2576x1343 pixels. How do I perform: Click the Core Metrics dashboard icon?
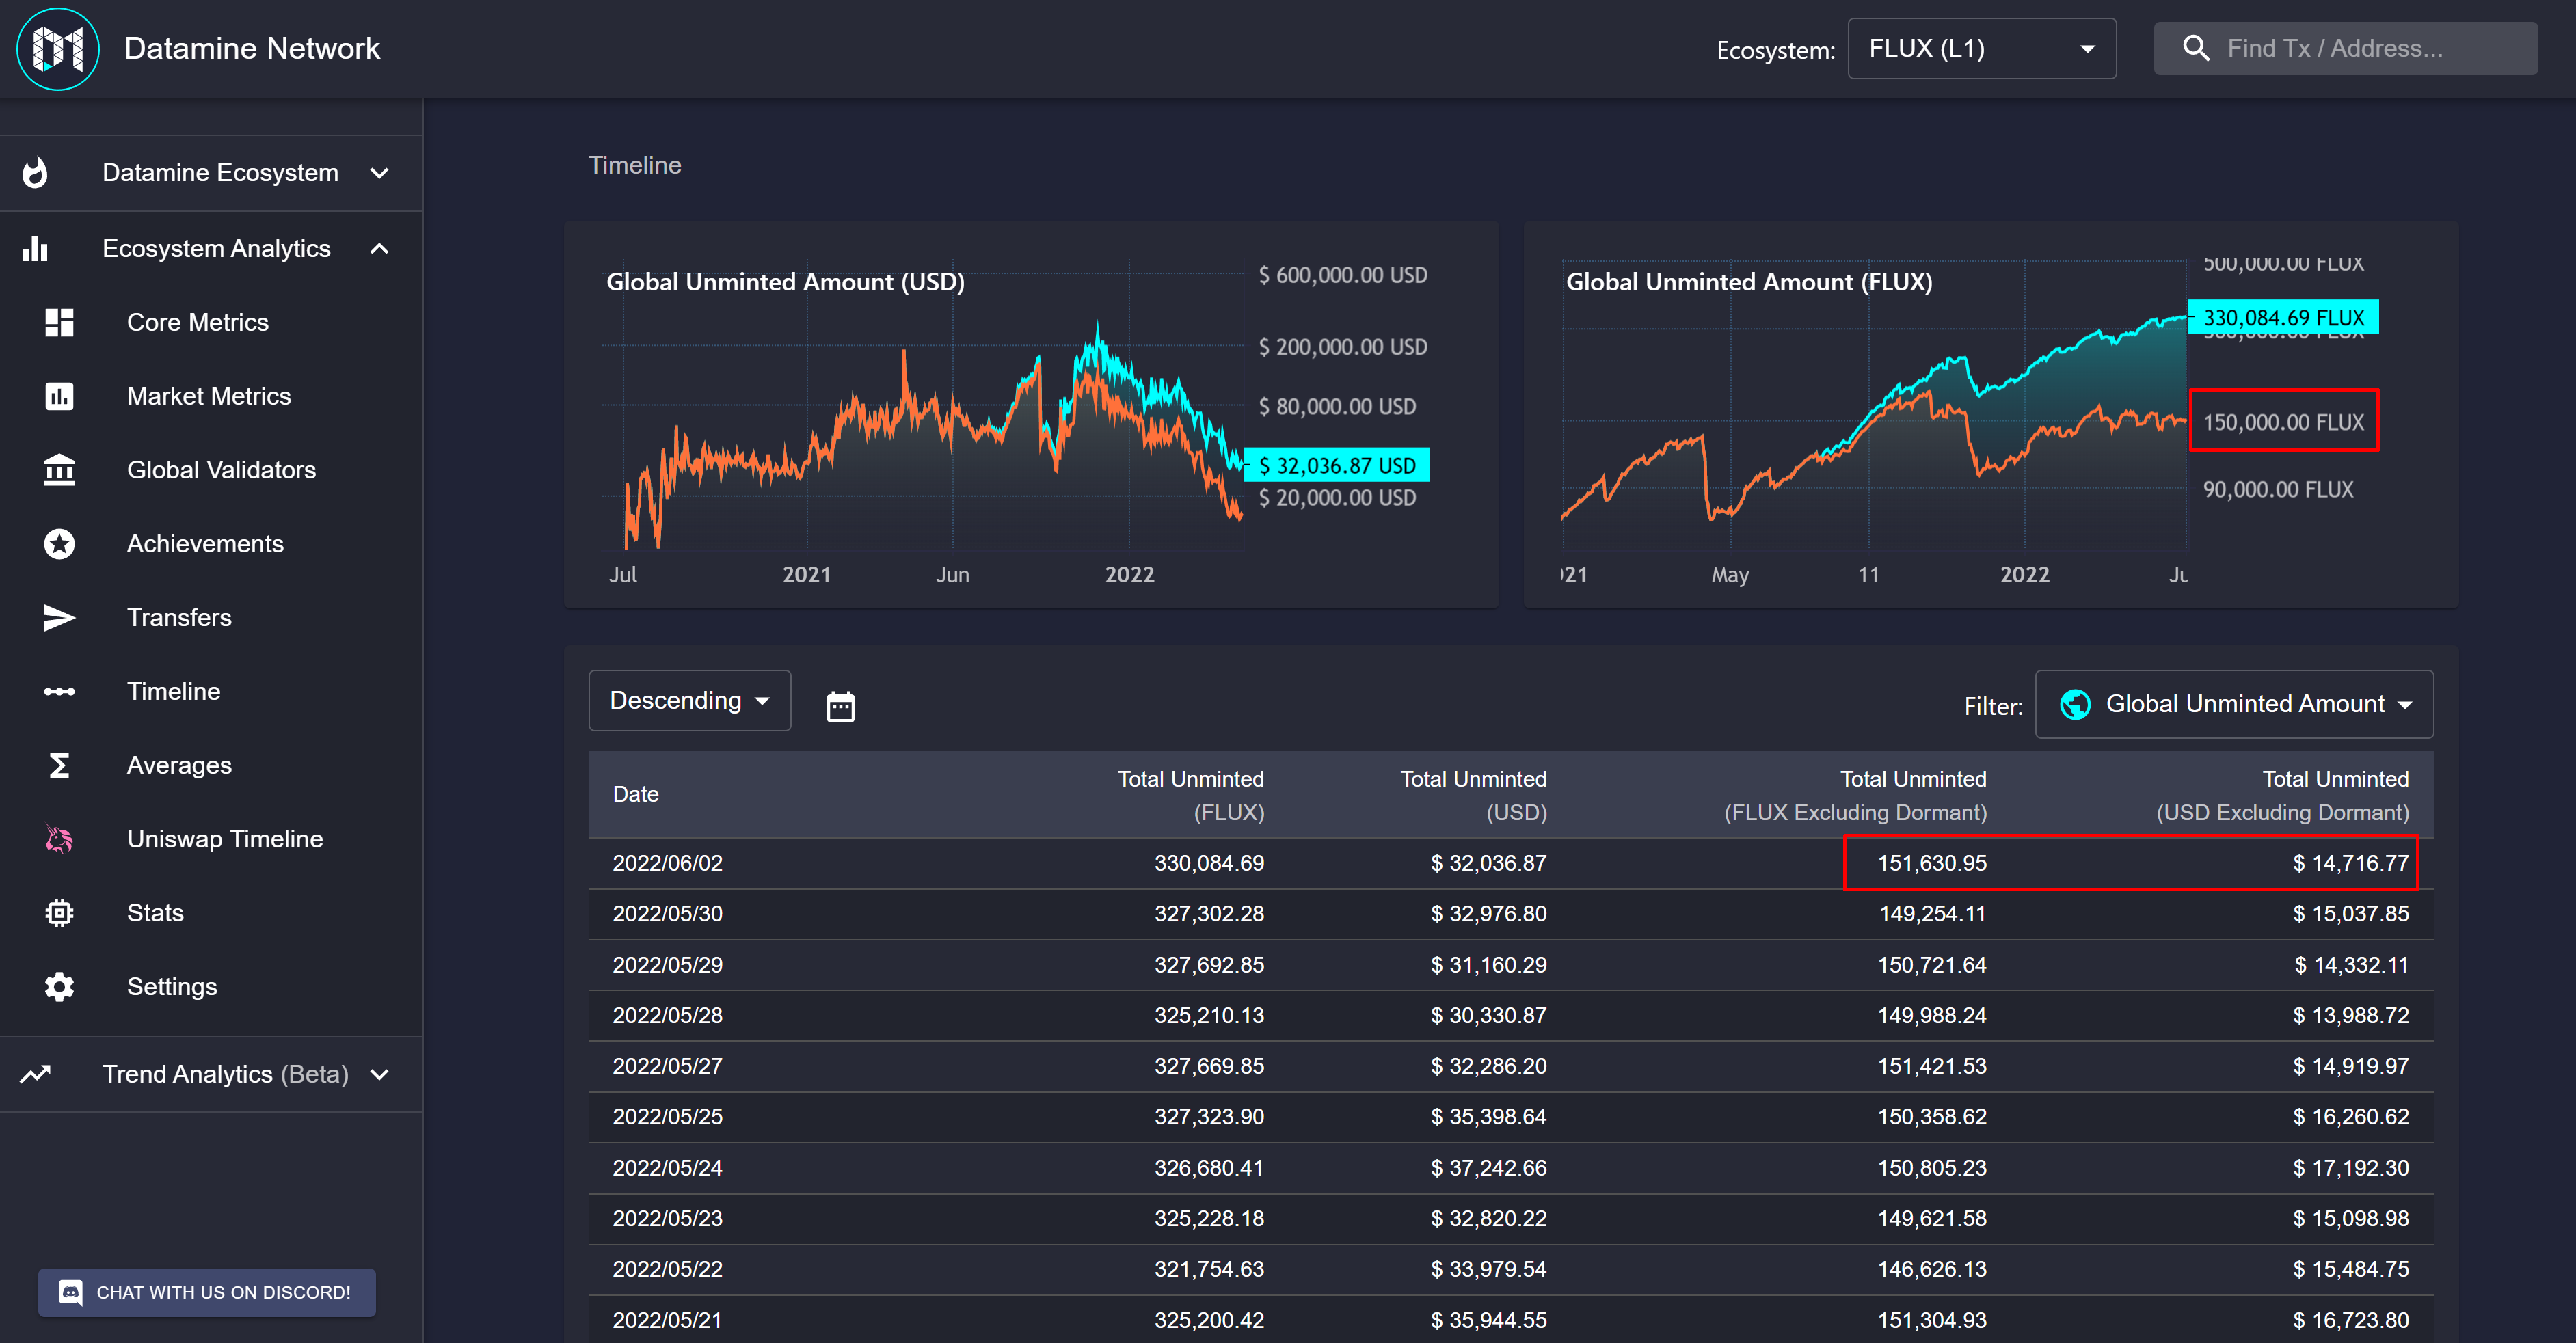coord(59,322)
